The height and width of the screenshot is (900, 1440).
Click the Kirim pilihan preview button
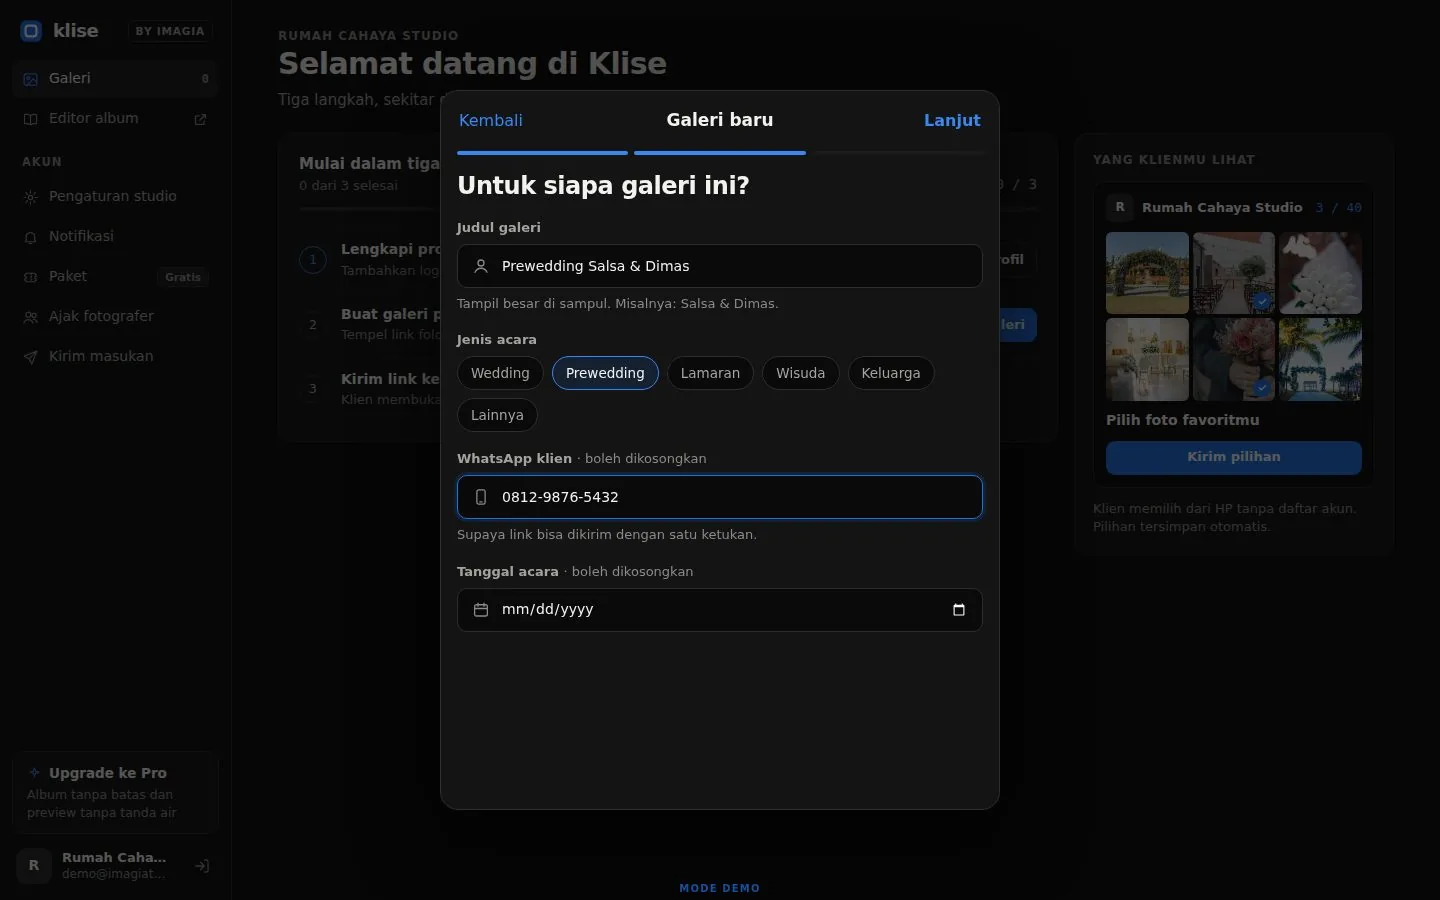click(1234, 457)
